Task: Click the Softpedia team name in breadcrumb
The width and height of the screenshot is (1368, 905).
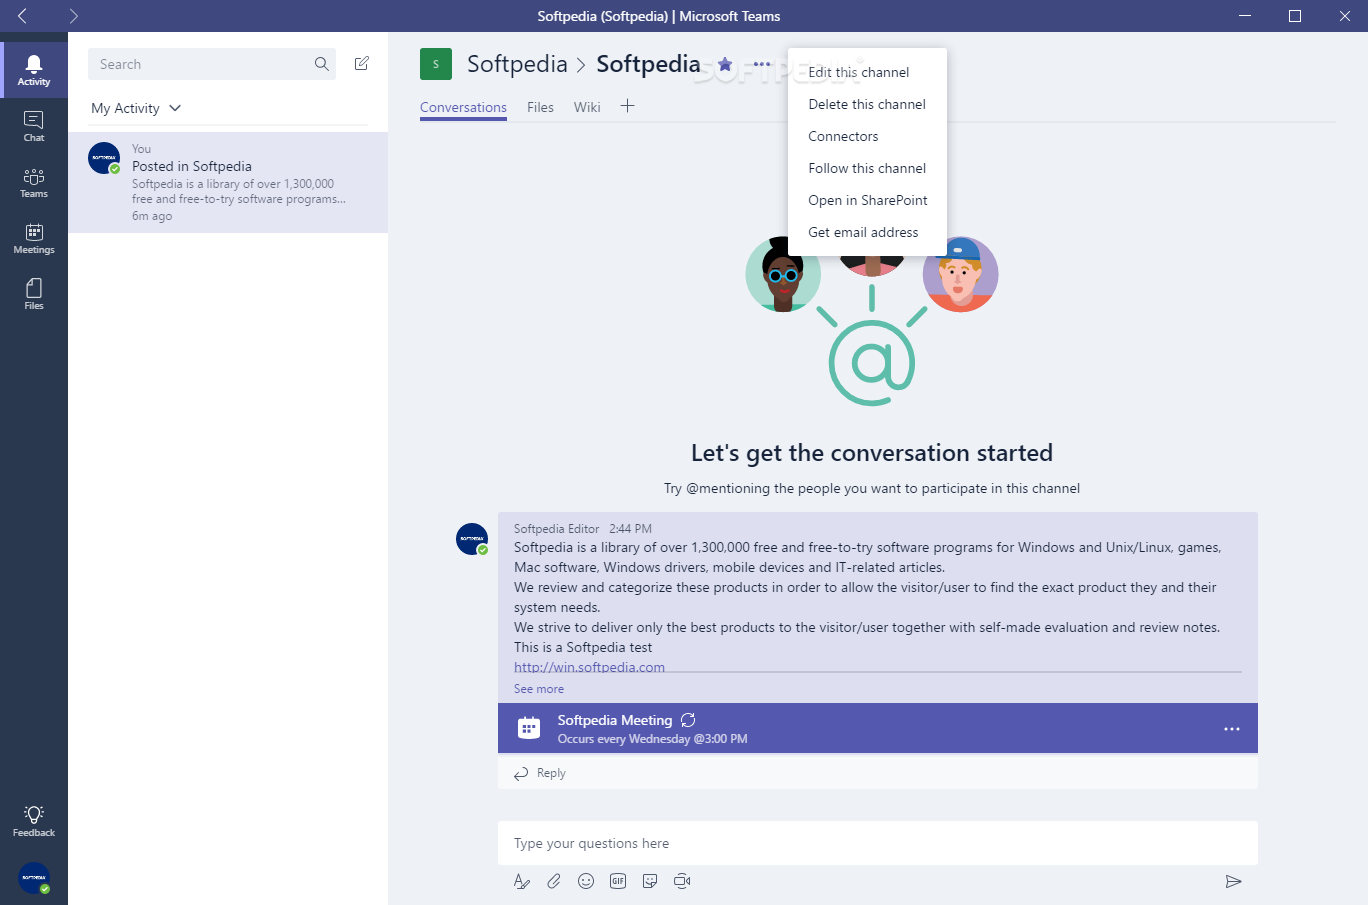Action: point(517,64)
